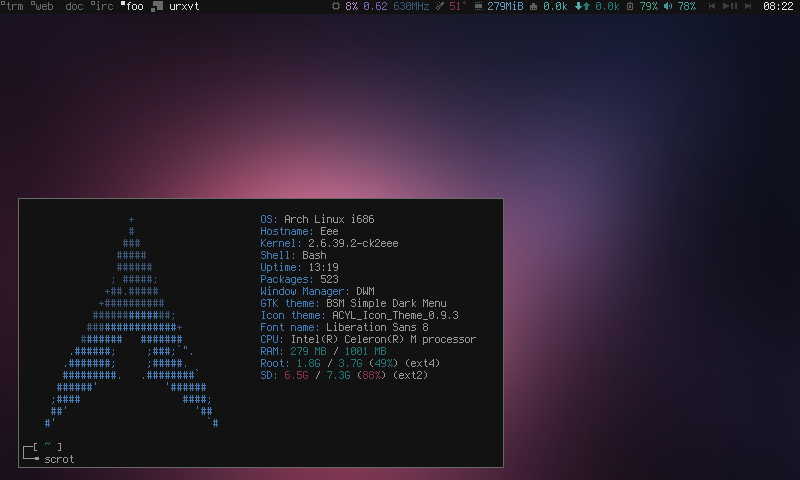Click the disk I/O icon
The image size is (800, 480).
coord(534,7)
